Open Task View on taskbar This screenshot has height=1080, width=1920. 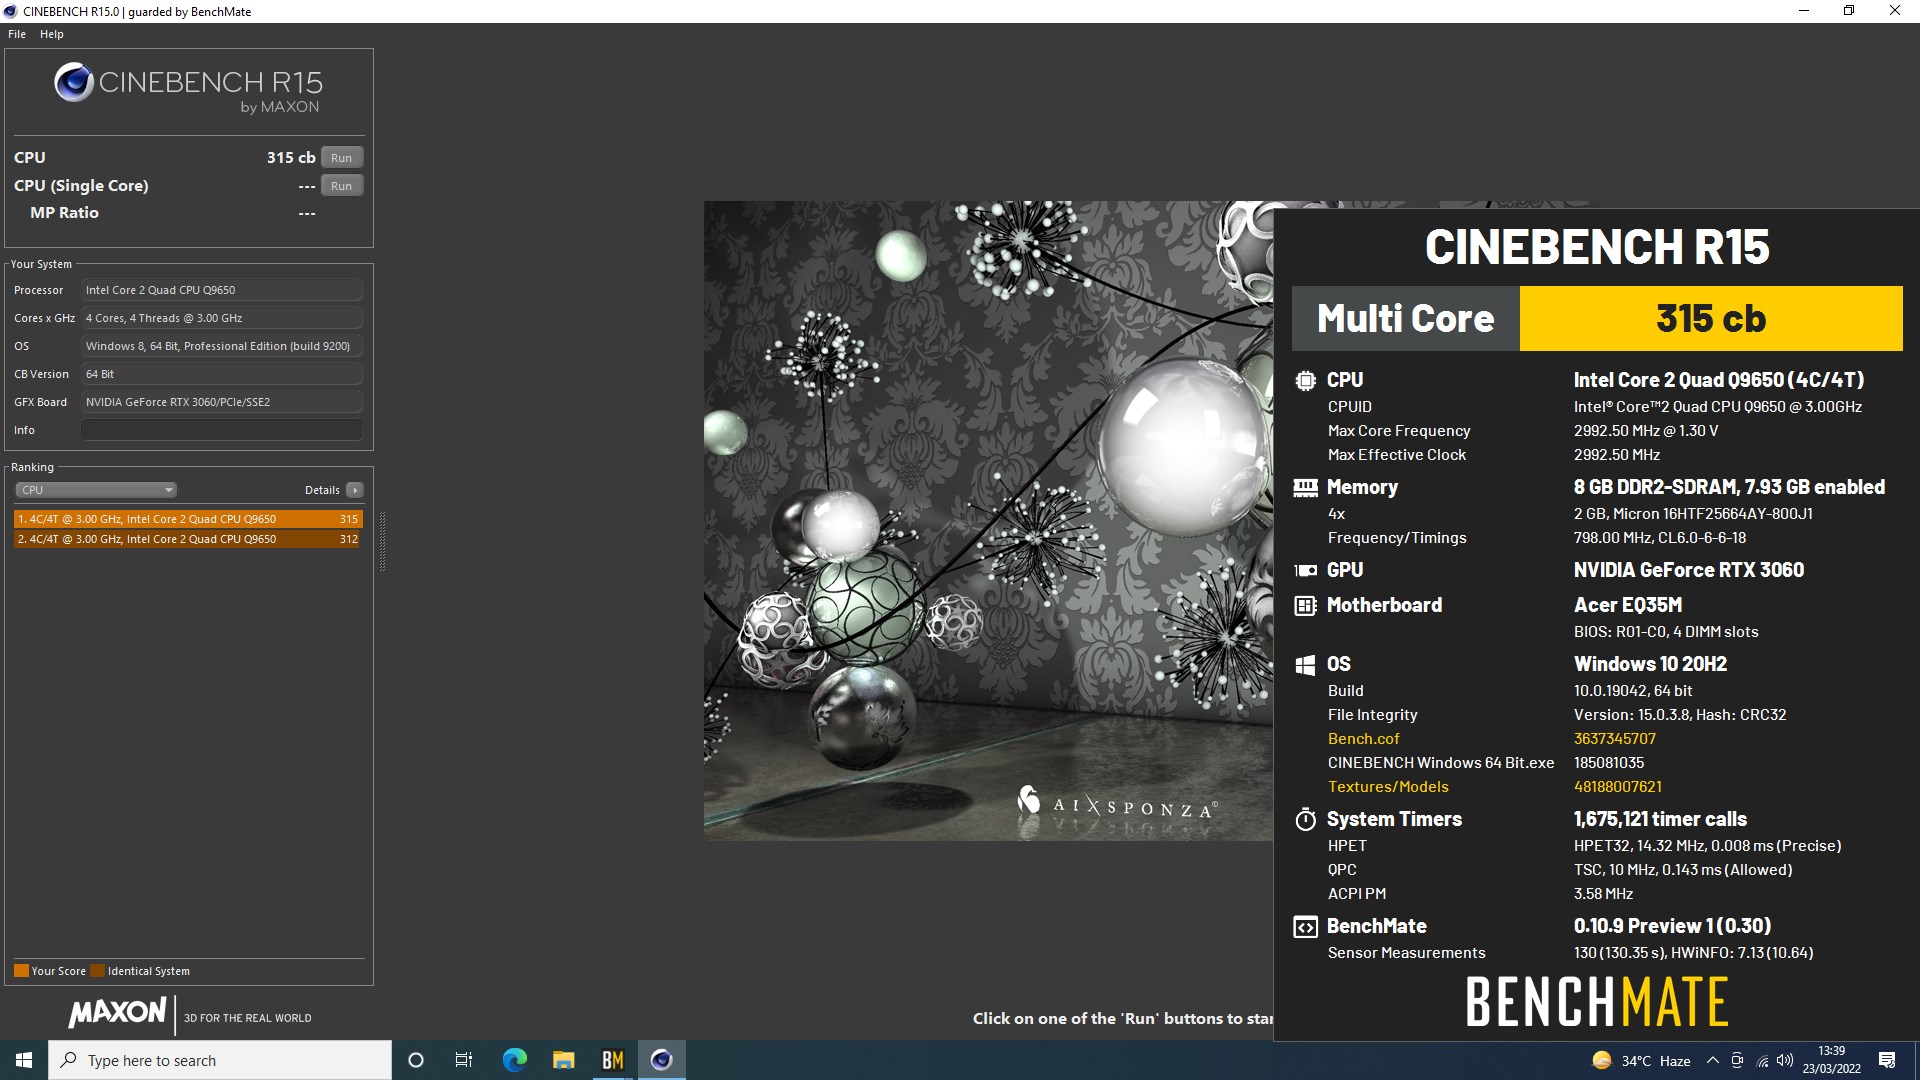464,1060
